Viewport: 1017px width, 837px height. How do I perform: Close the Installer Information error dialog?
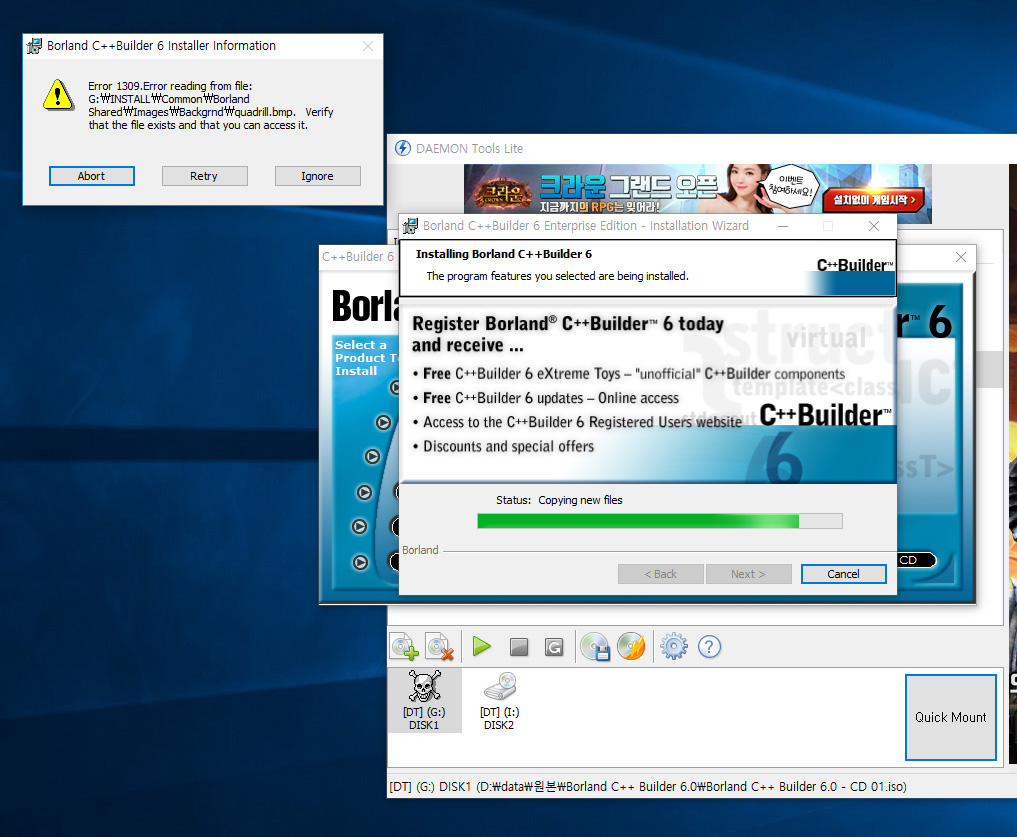click(x=368, y=46)
